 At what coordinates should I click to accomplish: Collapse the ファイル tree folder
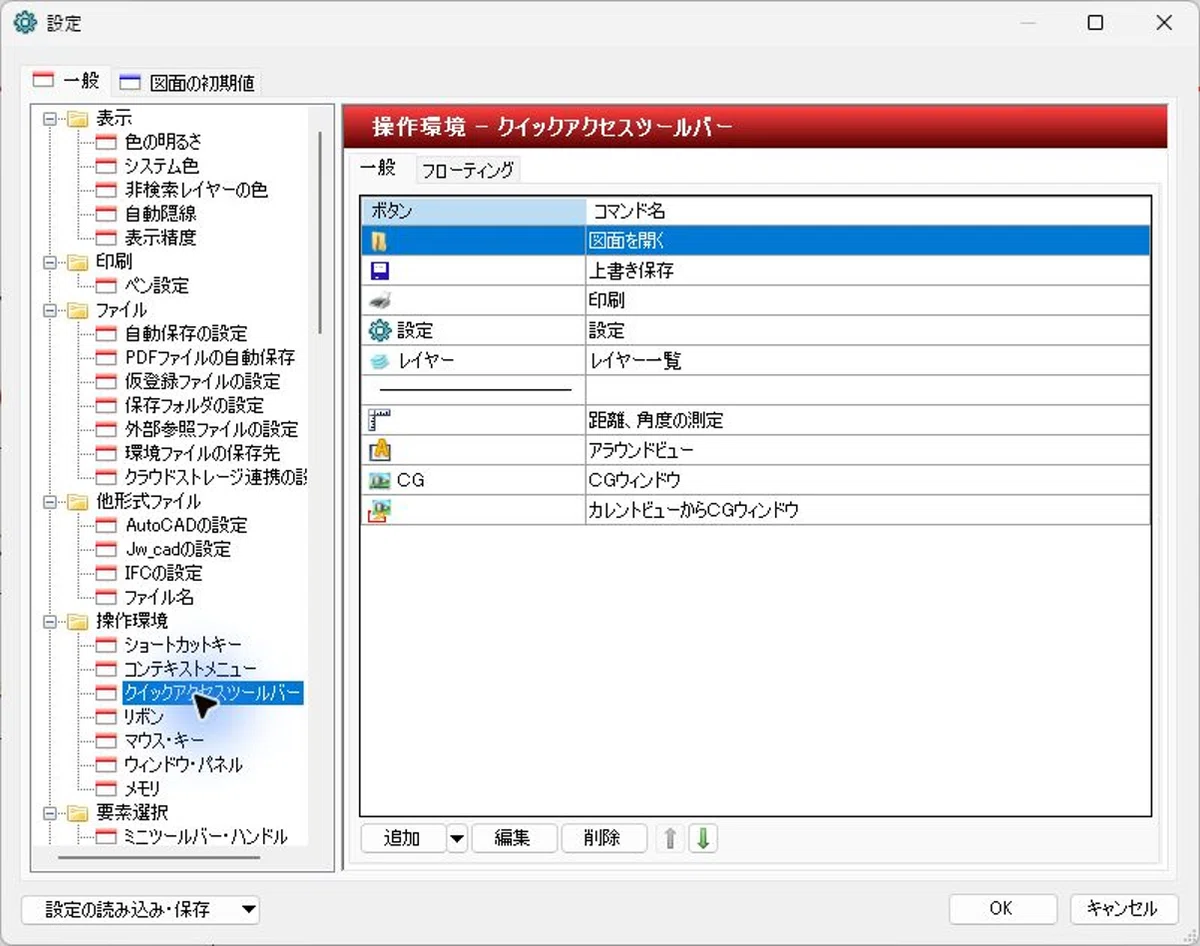[x=50, y=311]
